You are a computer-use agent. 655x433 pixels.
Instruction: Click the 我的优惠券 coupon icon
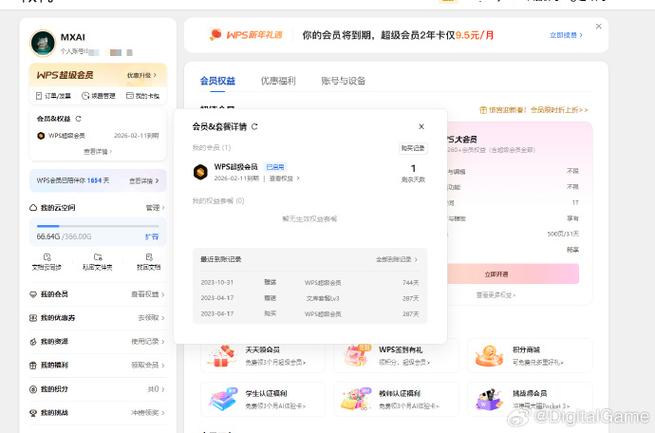click(x=33, y=318)
